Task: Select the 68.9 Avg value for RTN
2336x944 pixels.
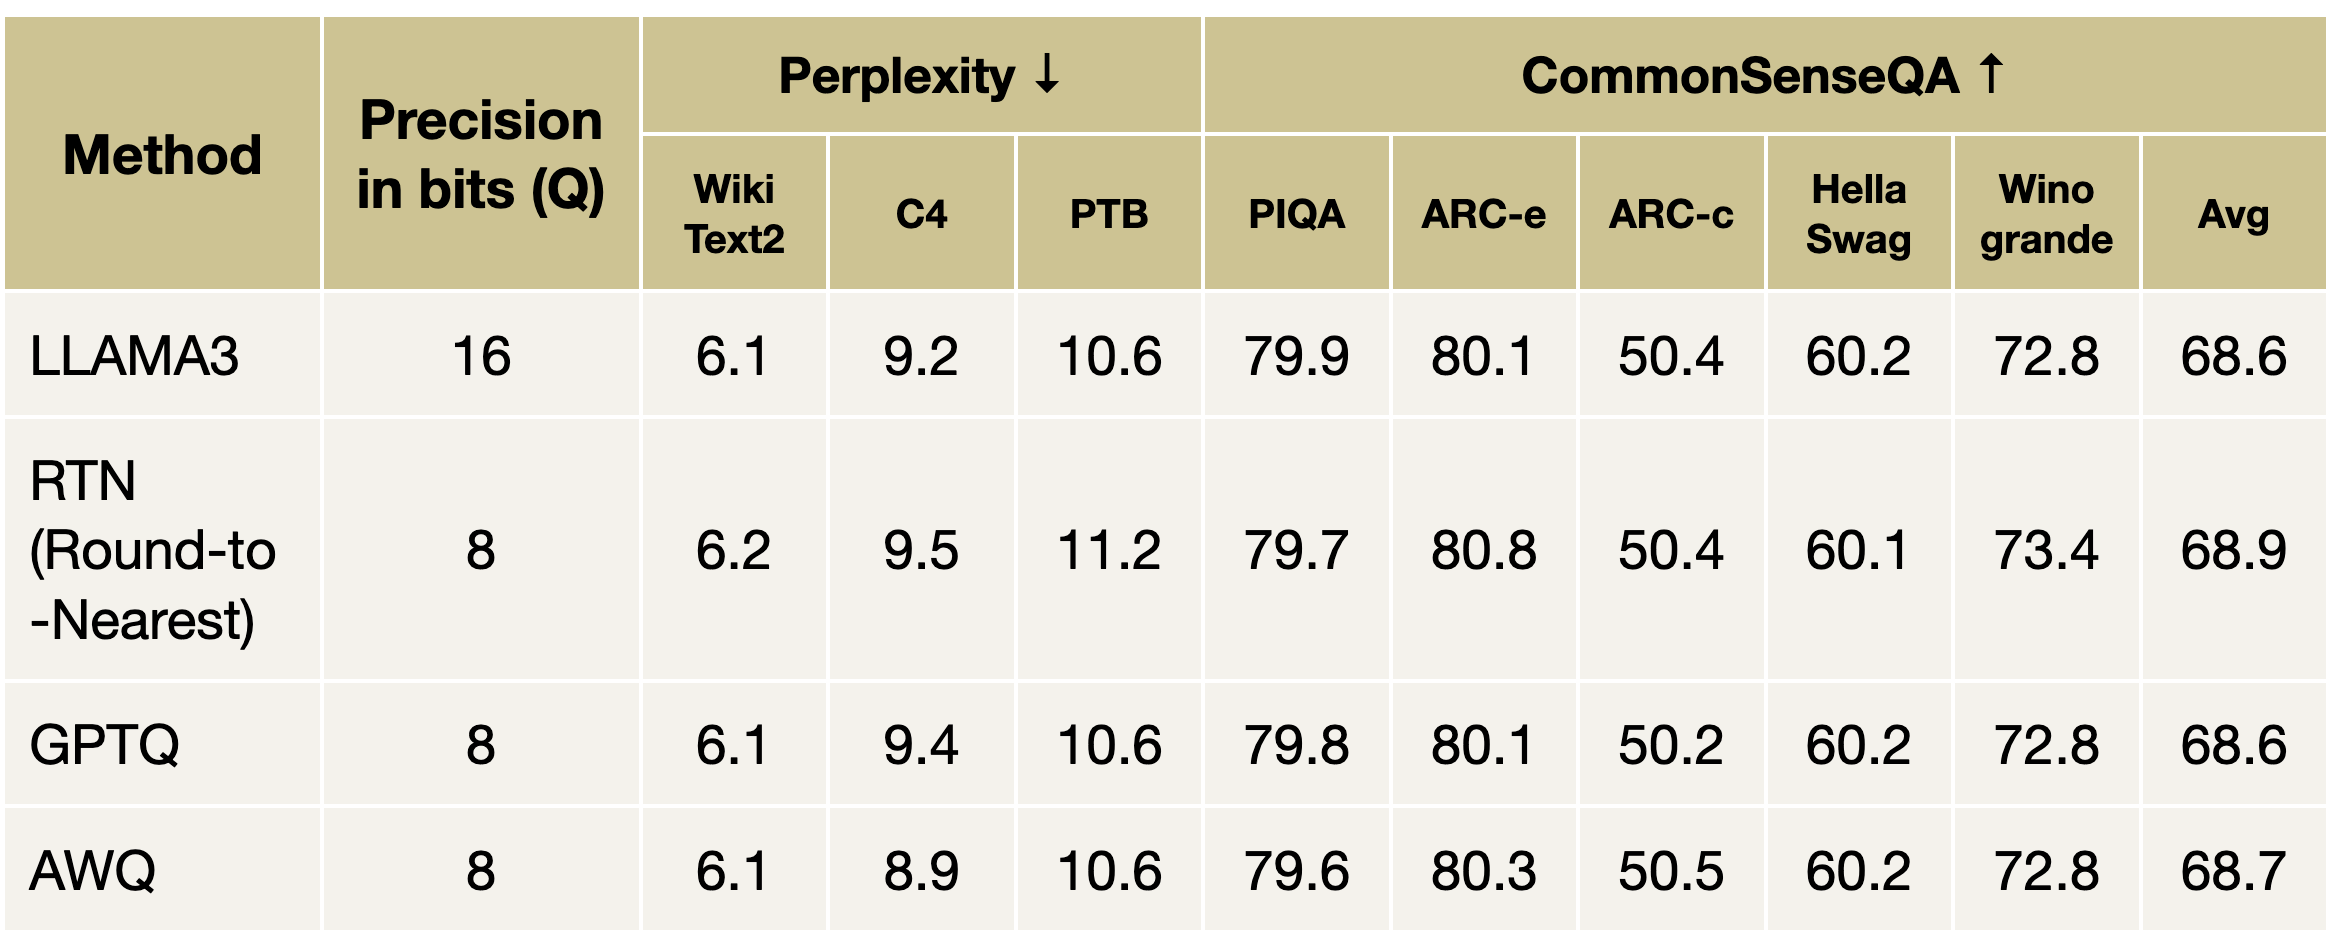Action: (x=2233, y=550)
